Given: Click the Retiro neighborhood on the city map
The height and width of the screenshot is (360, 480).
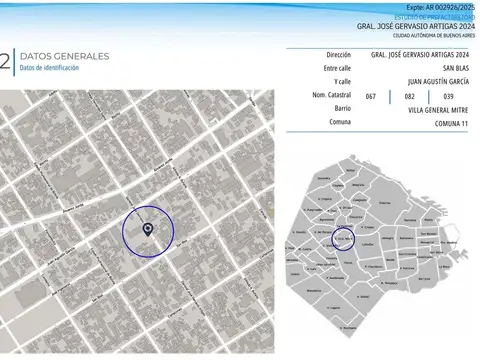Looking at the screenshot, I should (428, 220).
